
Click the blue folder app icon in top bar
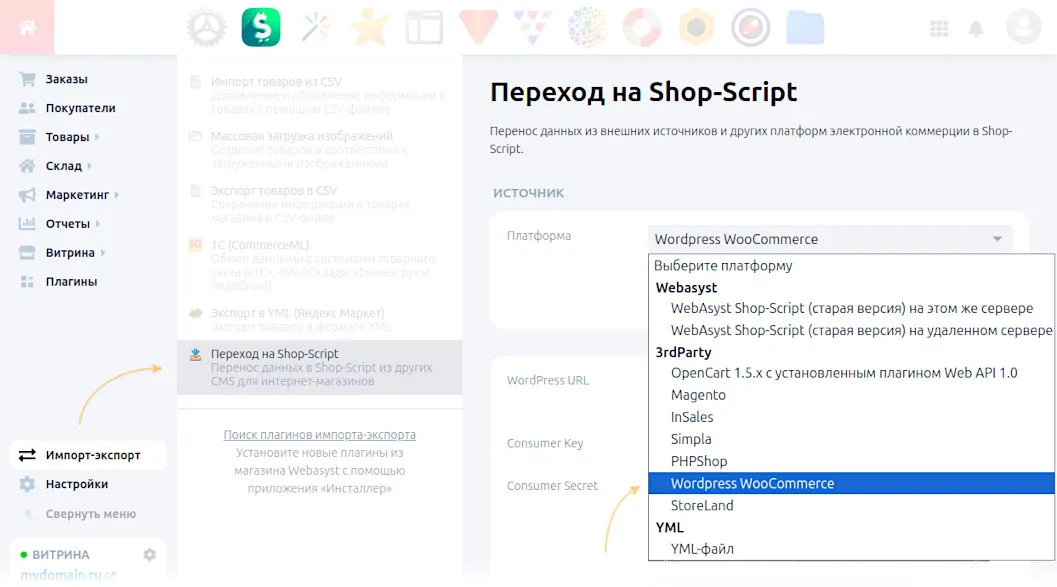pyautogui.click(x=805, y=27)
